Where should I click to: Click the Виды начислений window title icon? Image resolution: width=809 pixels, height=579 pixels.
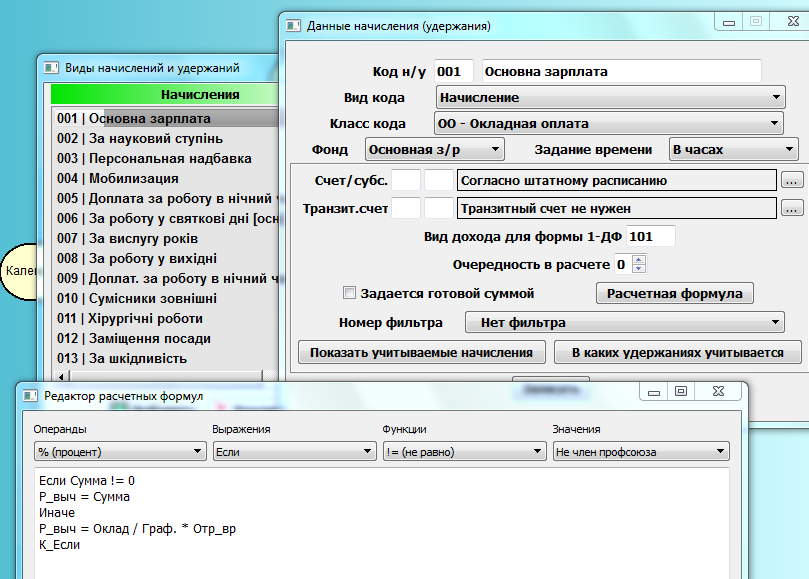pyautogui.click(x=52, y=68)
